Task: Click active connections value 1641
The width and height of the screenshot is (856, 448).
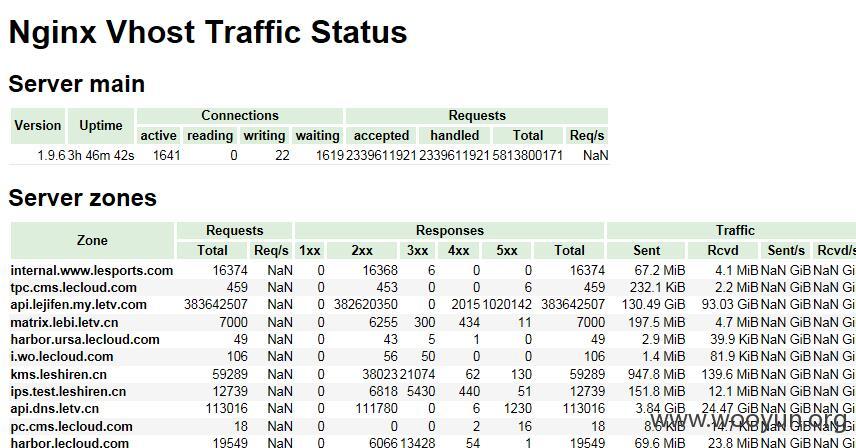Action: pyautogui.click(x=167, y=156)
